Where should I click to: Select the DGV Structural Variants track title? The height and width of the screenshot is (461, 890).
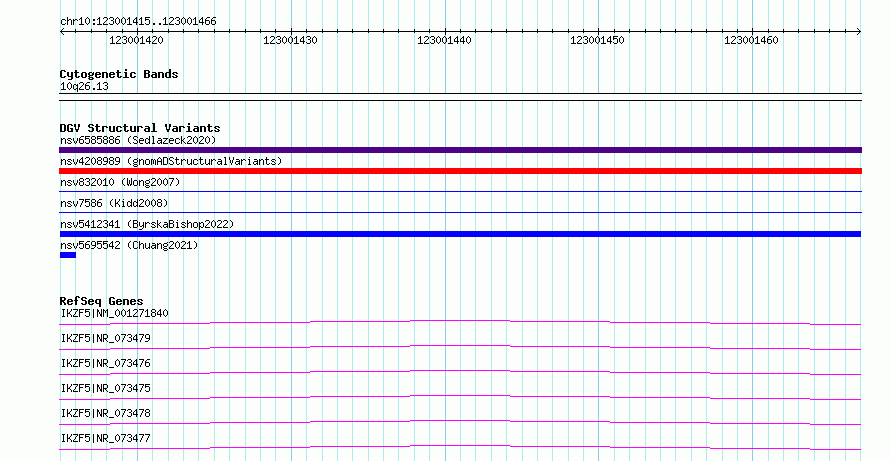pyautogui.click(x=140, y=128)
